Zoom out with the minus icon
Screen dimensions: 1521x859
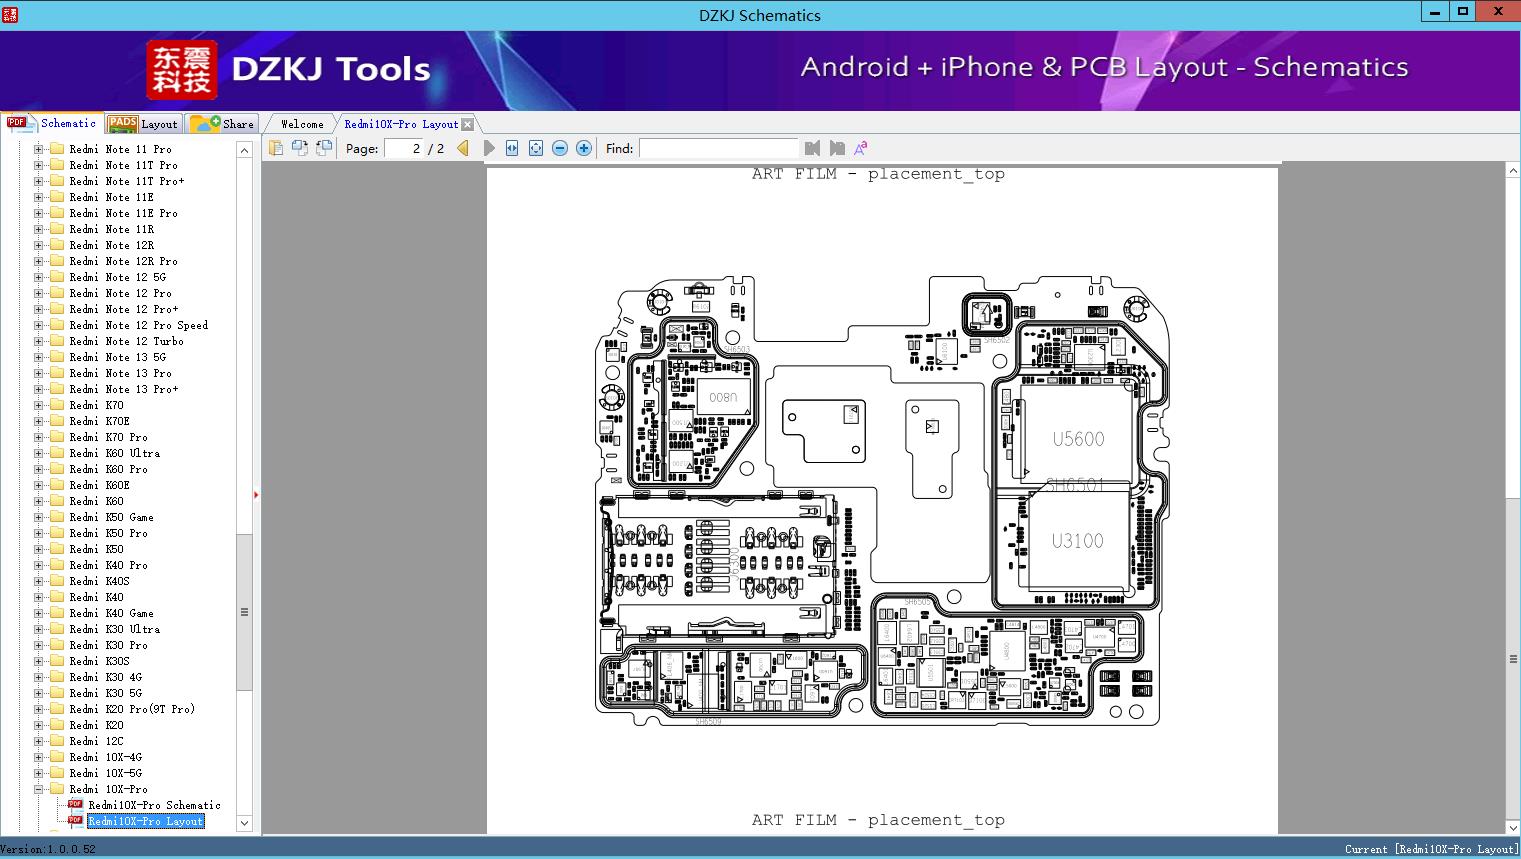(x=560, y=148)
